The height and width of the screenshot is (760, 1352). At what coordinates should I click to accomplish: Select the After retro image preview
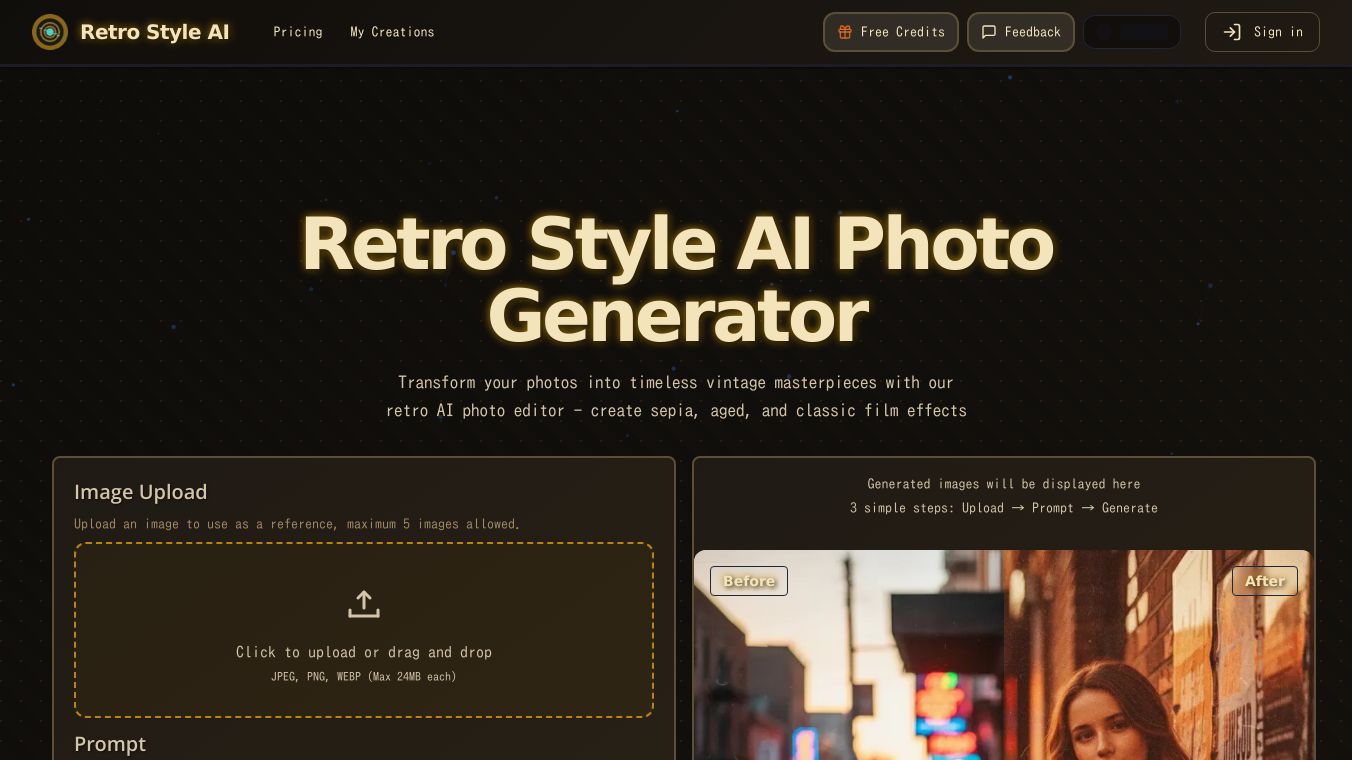[1158, 655]
